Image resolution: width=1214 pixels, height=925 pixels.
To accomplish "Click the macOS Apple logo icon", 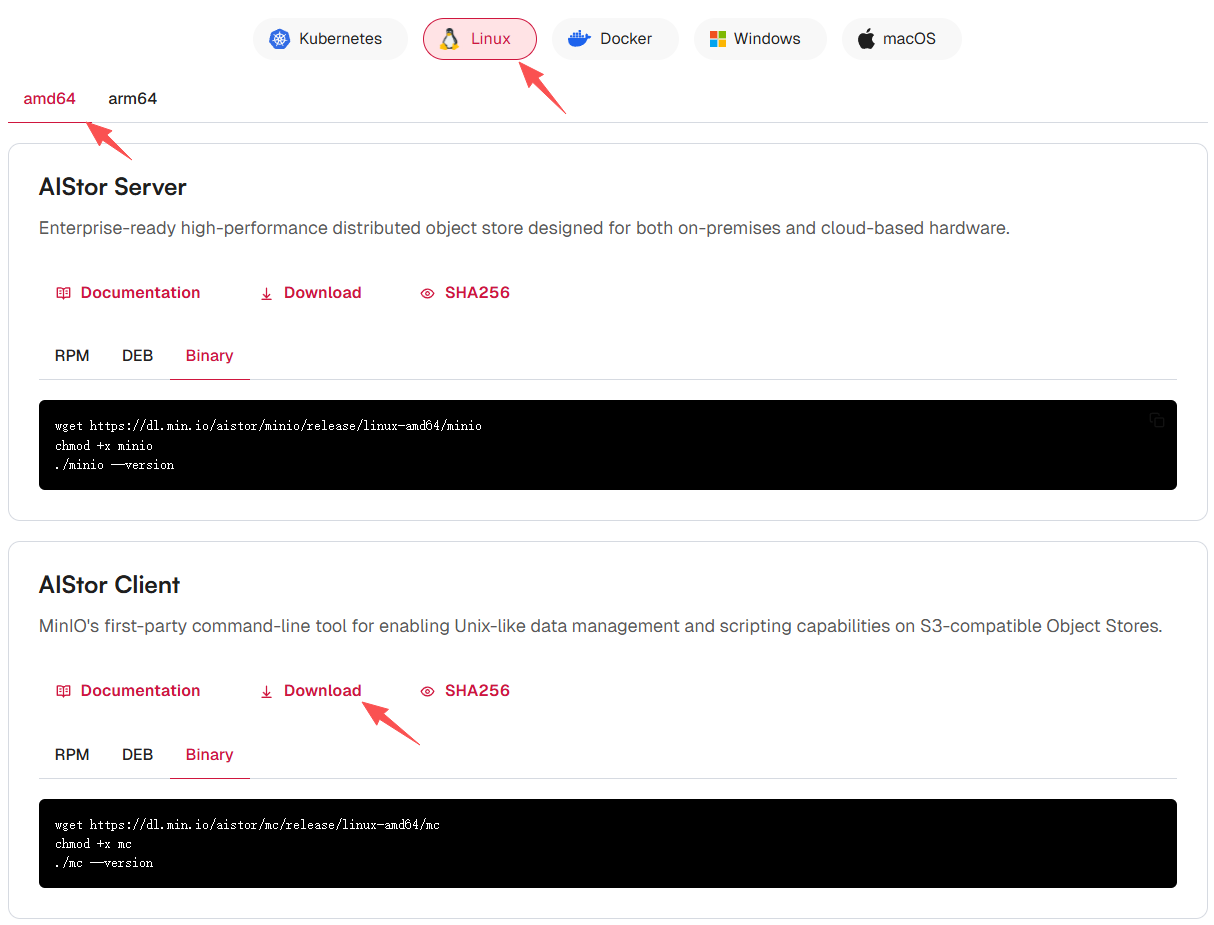I will [x=866, y=39].
